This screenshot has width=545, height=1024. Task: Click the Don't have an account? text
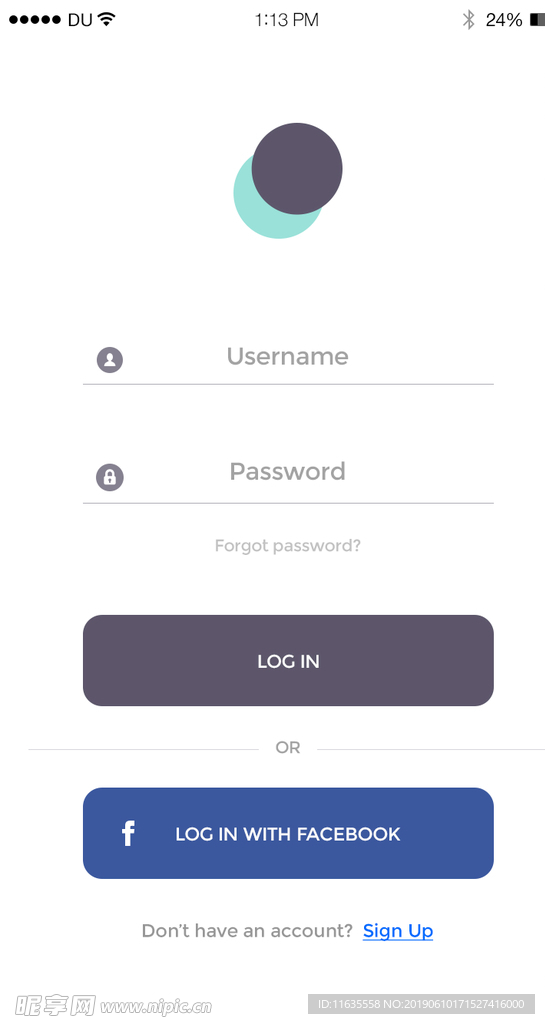pyautogui.click(x=247, y=931)
